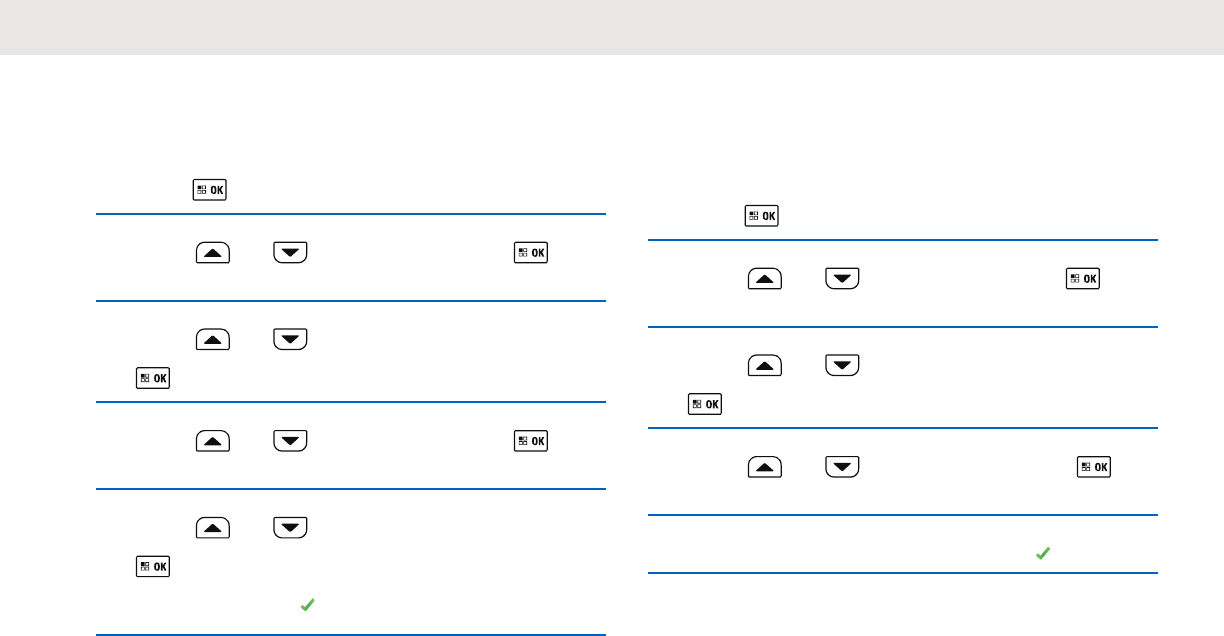
Task: Click the OK icon in the right column's first step
Action: (762, 216)
